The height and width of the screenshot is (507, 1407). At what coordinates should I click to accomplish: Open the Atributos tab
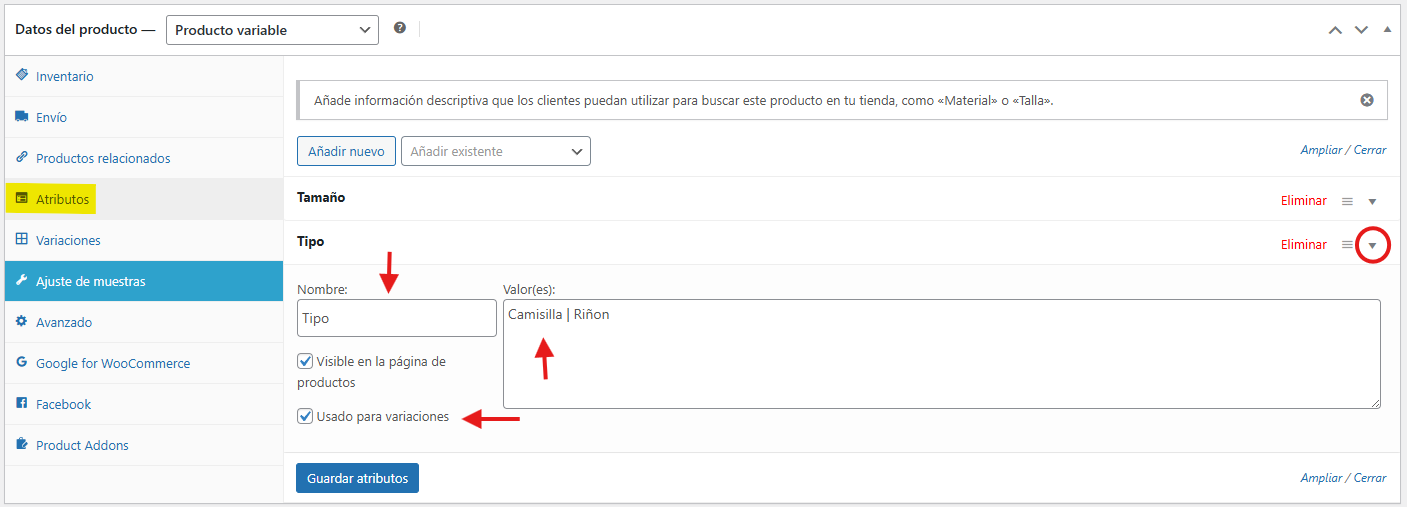point(144,199)
